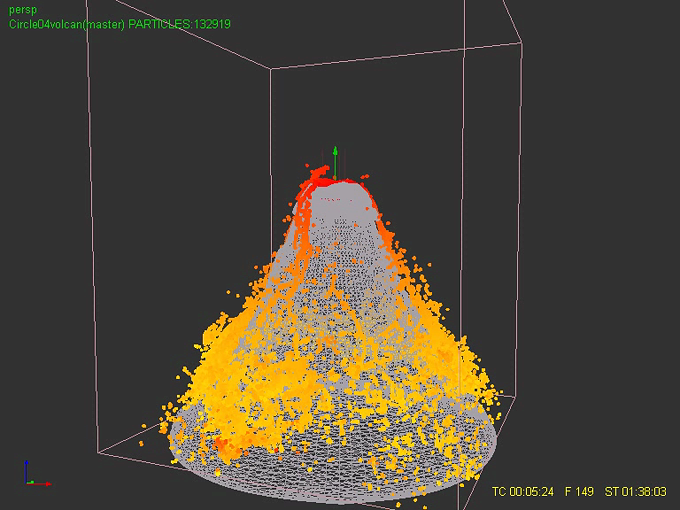Screen dimensions: 680x510
Task: Select the domain bounding box top-right corner
Action: pyautogui.click(x=521, y=43)
